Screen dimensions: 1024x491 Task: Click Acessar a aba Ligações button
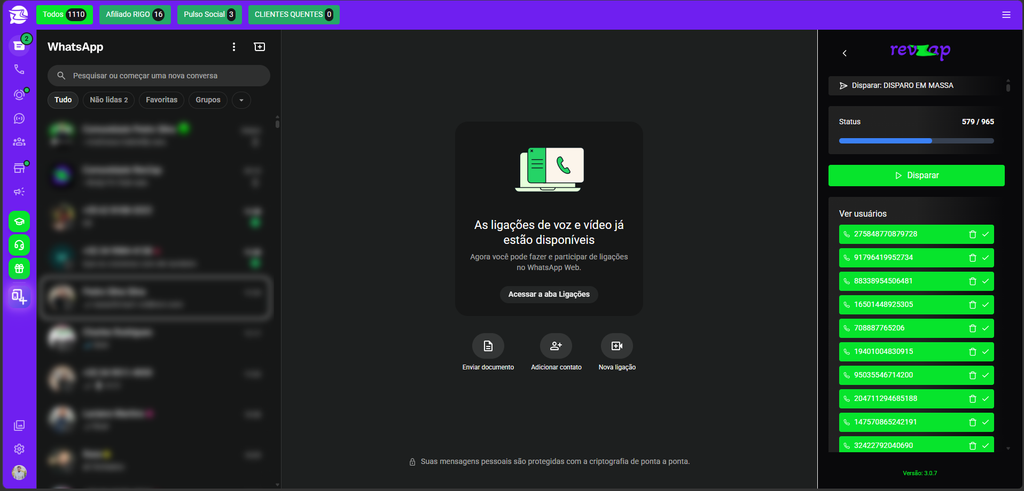pyautogui.click(x=549, y=294)
